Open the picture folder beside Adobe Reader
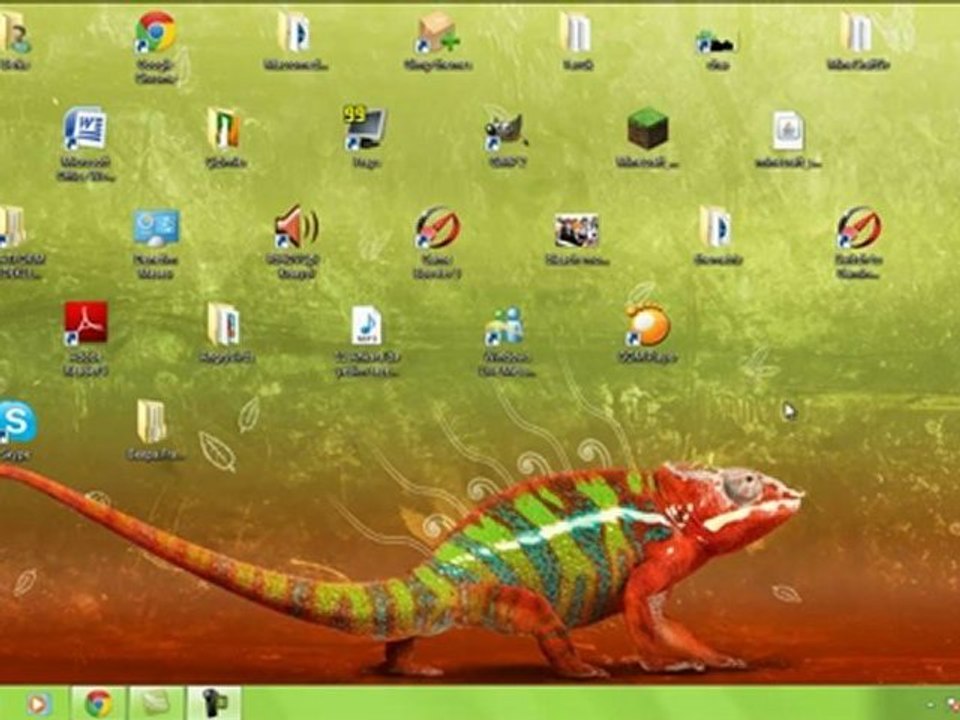960x720 pixels. (x=224, y=324)
